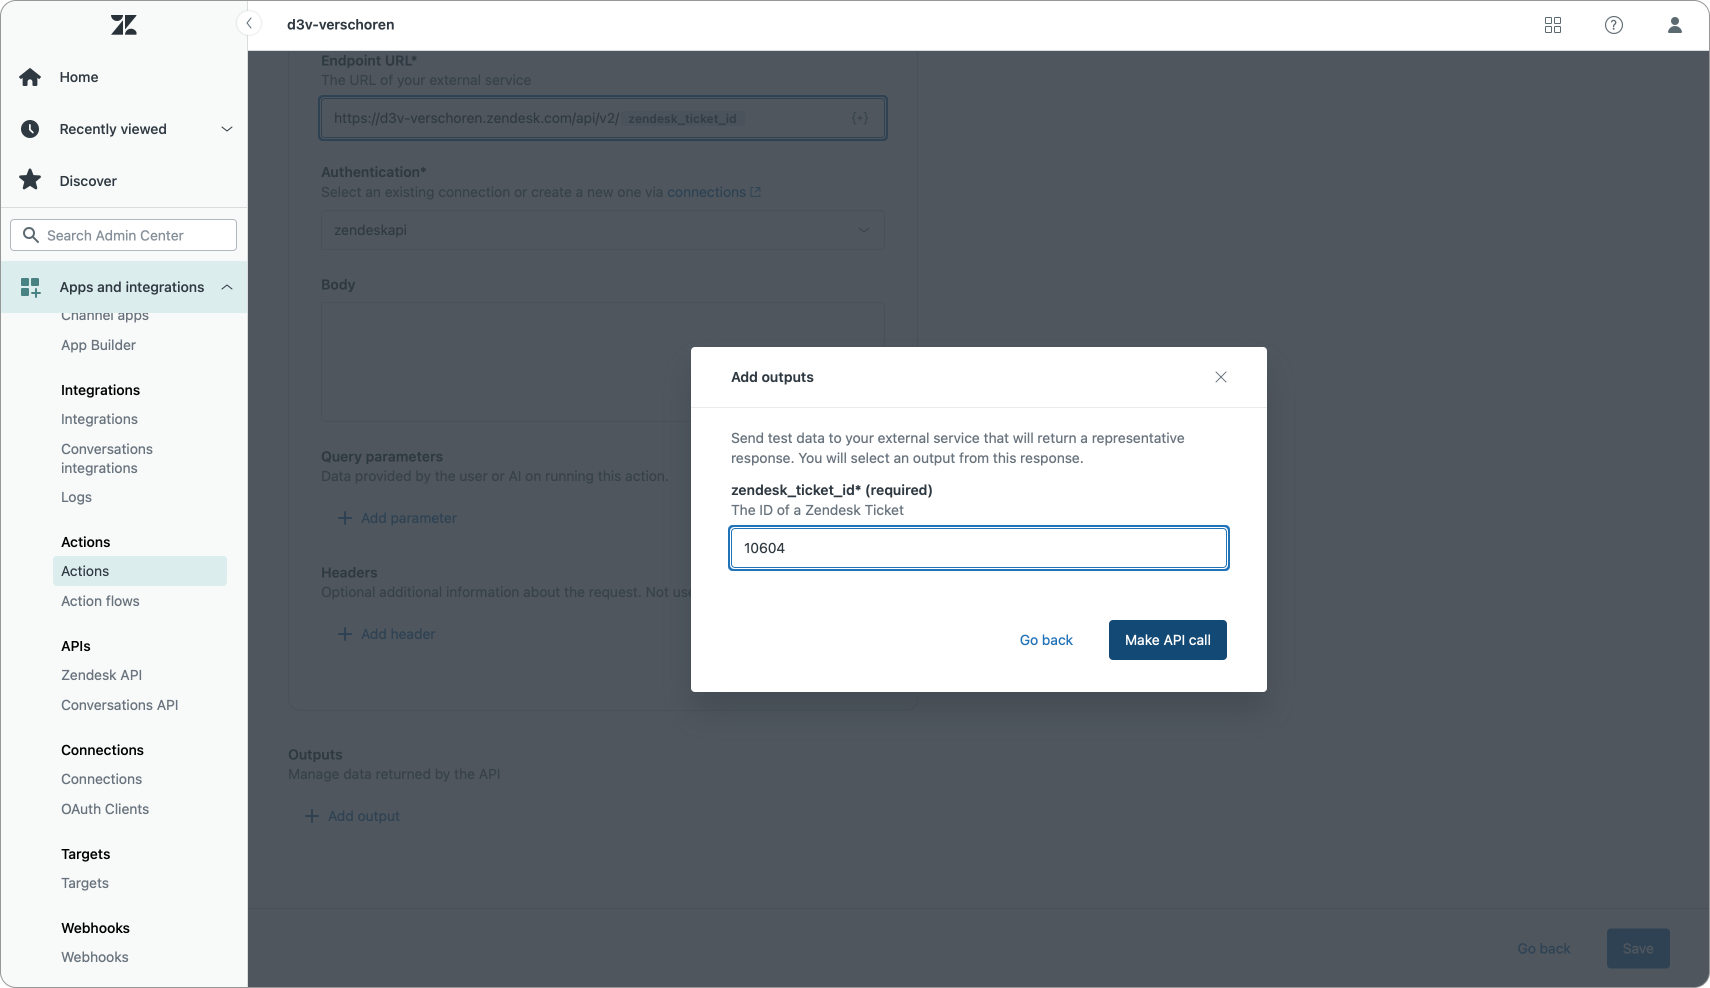
Task: Select the highlighted Actions sidebar item
Action: pos(139,571)
